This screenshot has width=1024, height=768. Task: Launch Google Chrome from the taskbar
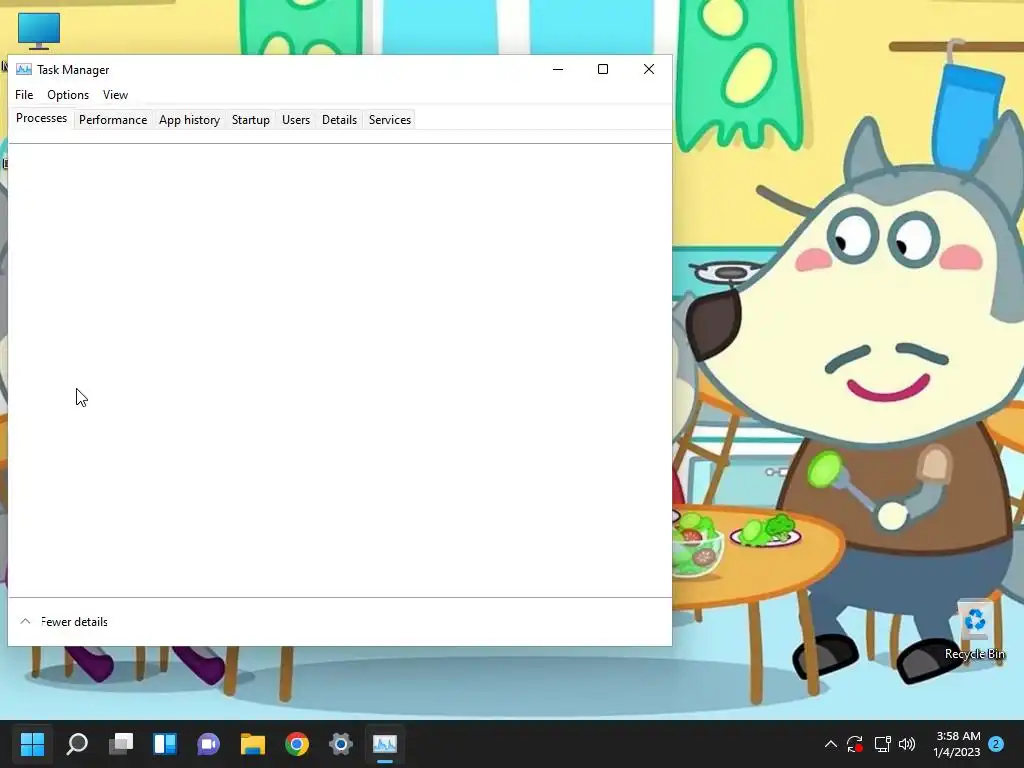[296, 743]
